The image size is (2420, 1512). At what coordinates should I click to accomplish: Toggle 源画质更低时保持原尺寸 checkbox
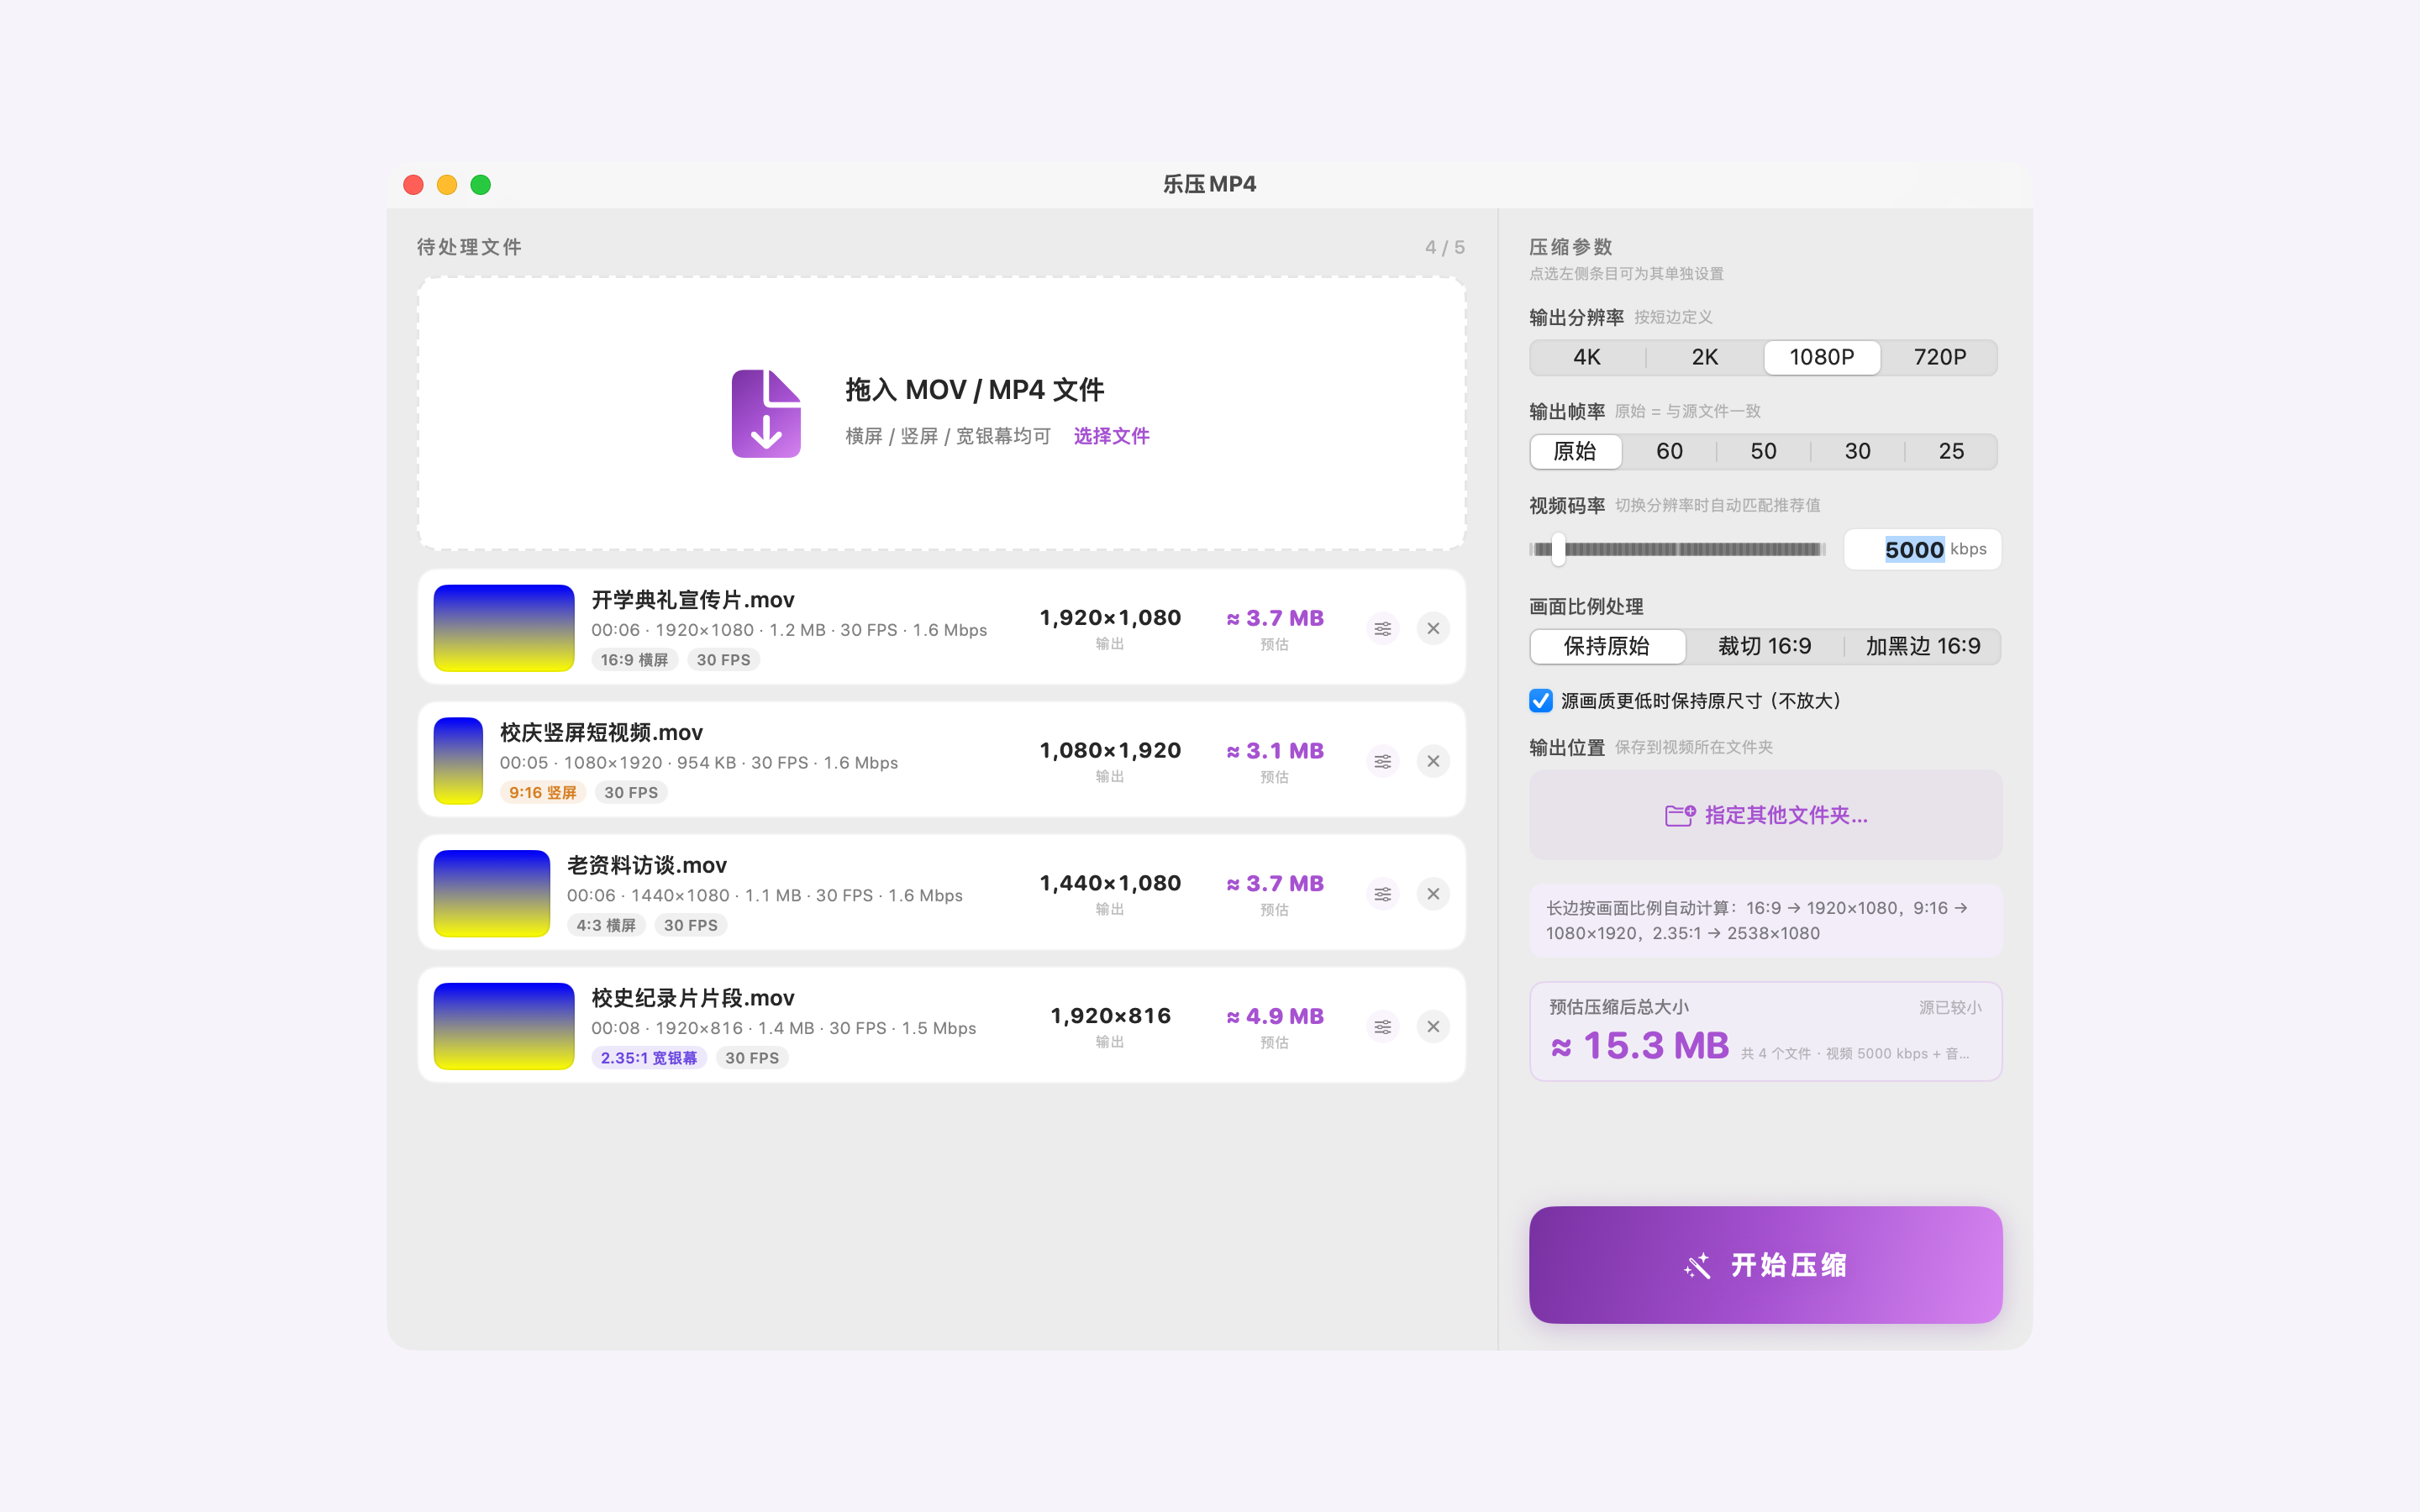pos(1541,701)
